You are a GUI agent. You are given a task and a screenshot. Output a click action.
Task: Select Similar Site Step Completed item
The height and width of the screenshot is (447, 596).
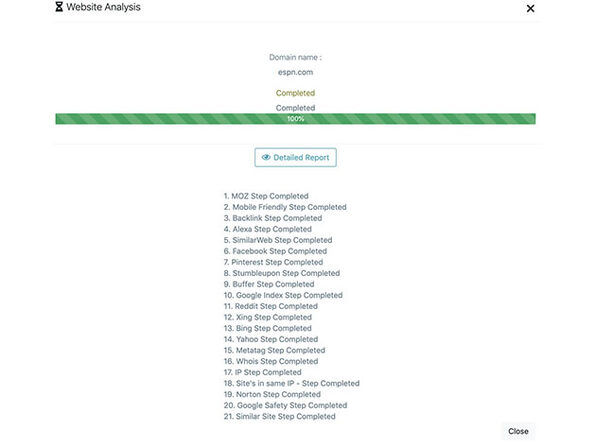coord(279,417)
